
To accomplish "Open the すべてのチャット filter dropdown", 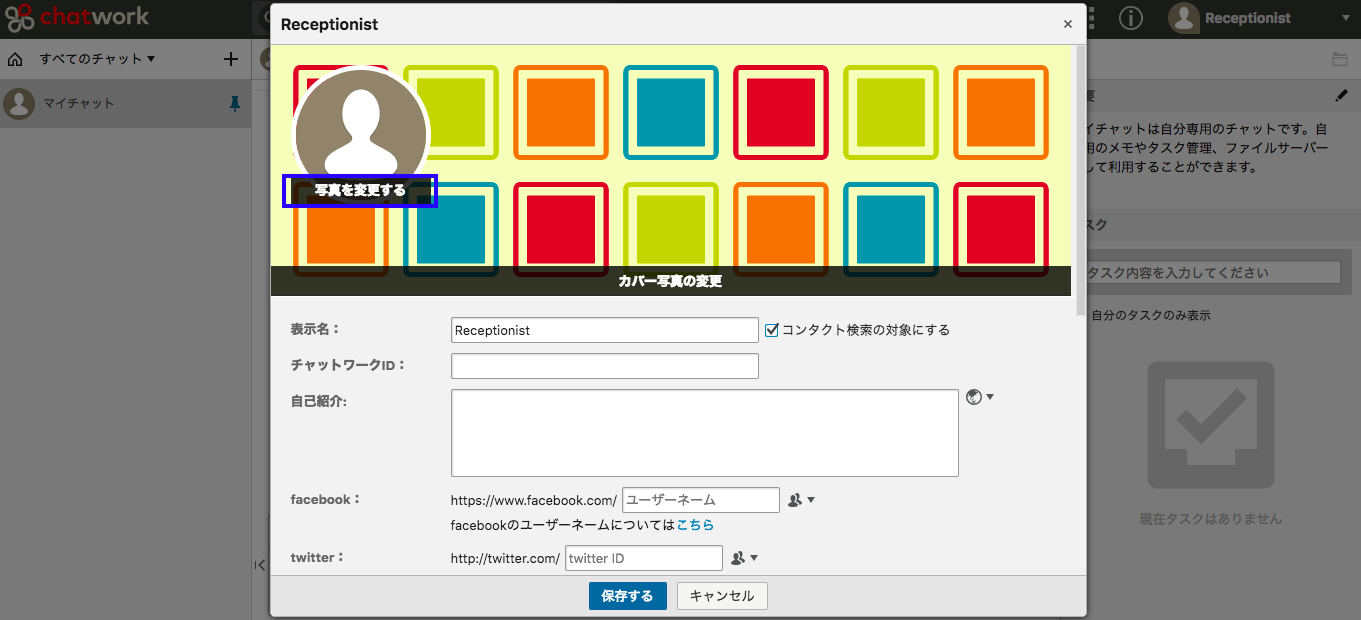I will click(x=97, y=59).
